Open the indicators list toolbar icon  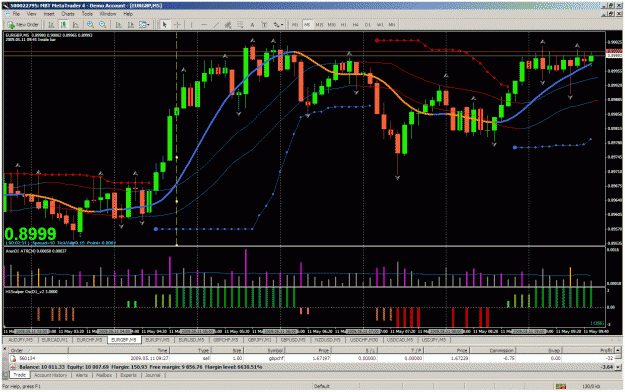[142, 25]
